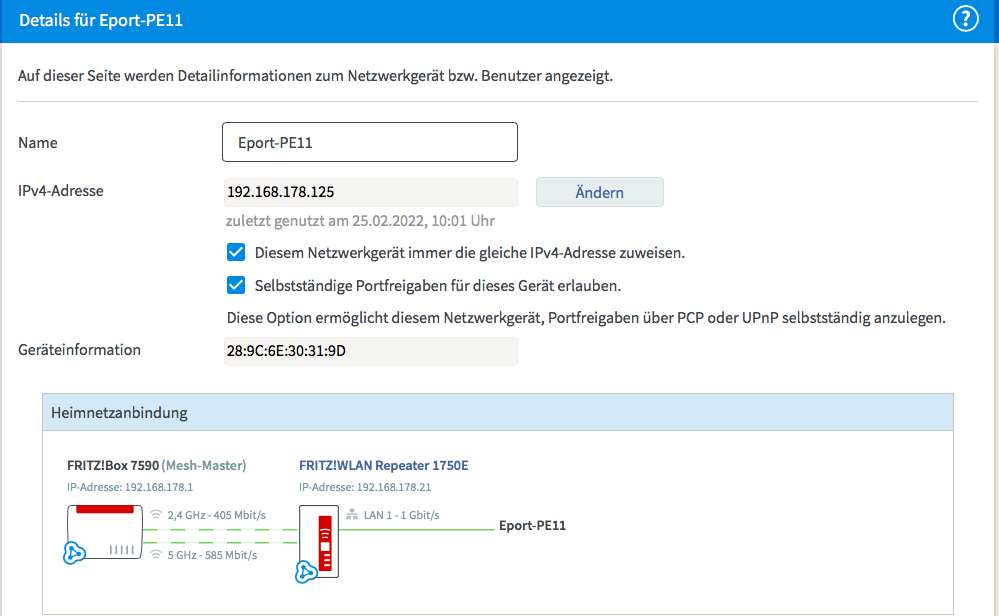
Task: Click 'Details für Eport-PE11' title
Action: (101, 20)
